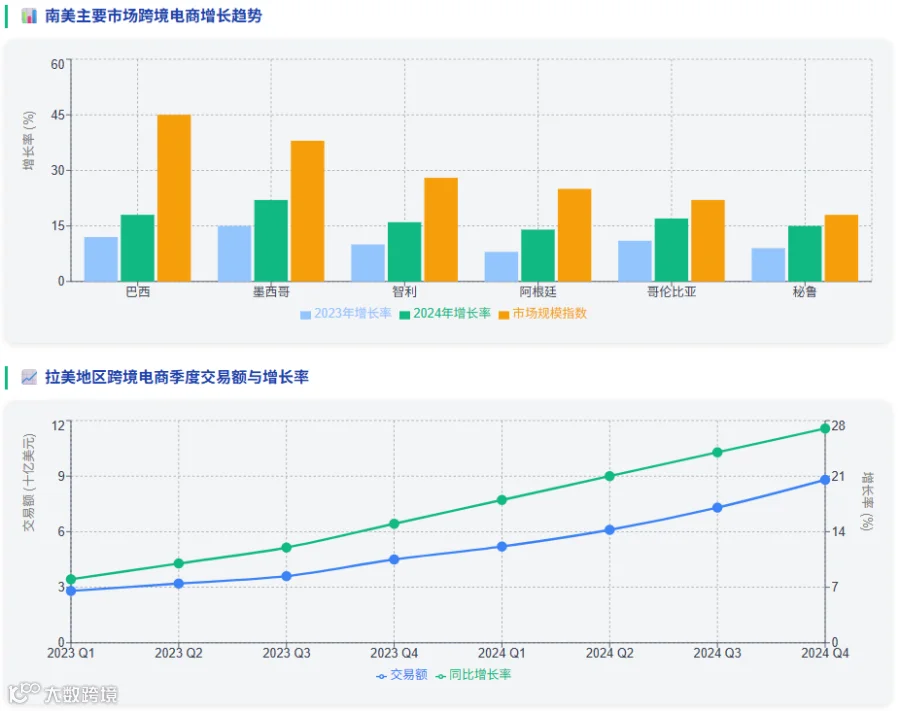Click the green 2024 bar for 墨西哥
The width and height of the screenshot is (900, 711).
click(x=271, y=240)
